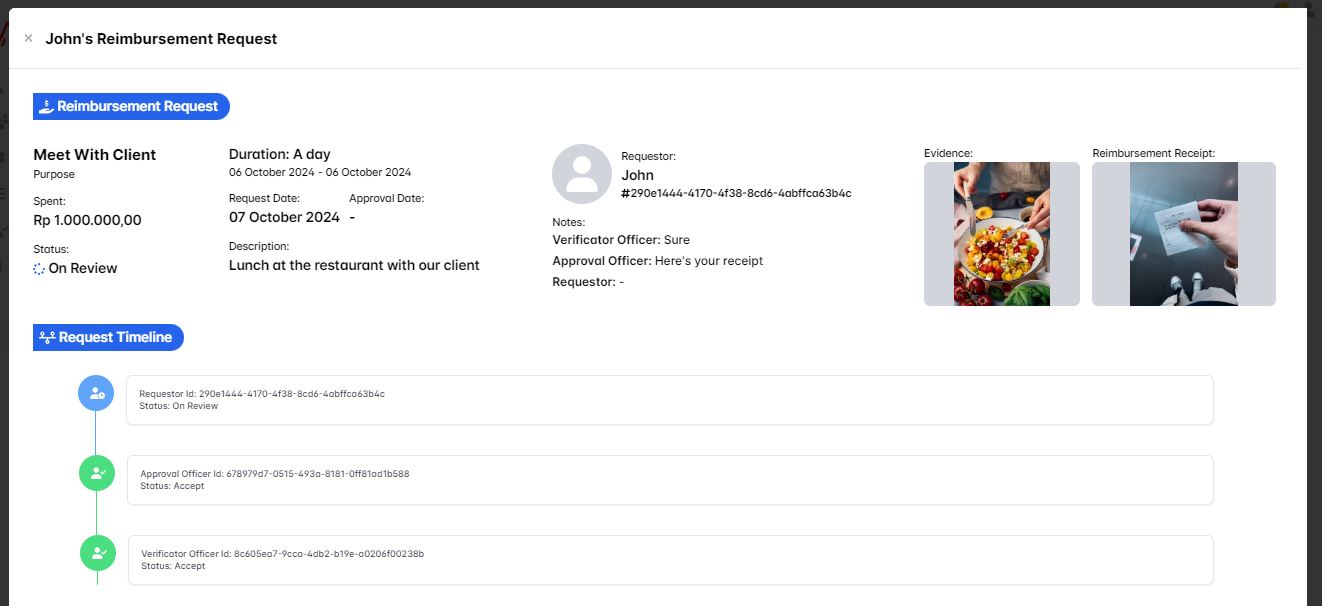This screenshot has height=606, width=1322.
Task: Click the Verificator Officer Id timeline card
Action: [670, 560]
